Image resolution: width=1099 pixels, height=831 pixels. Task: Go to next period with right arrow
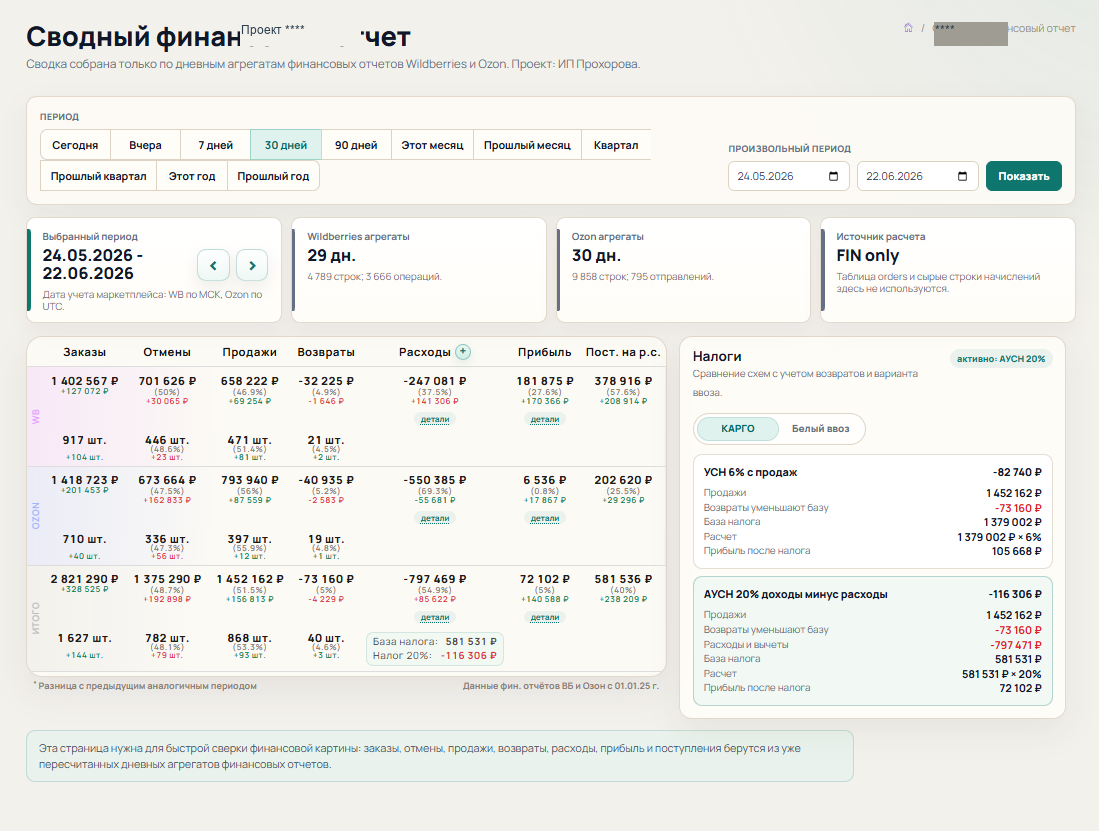[x=252, y=266]
